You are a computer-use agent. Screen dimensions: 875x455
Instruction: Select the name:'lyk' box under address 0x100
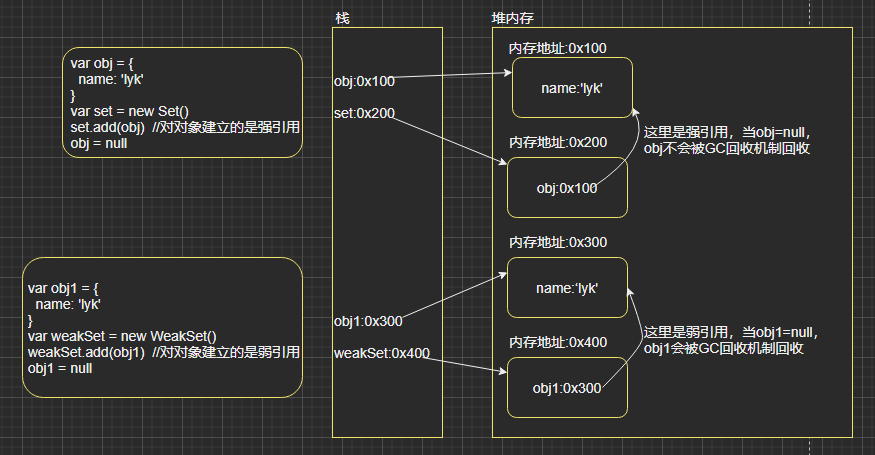tap(572, 88)
